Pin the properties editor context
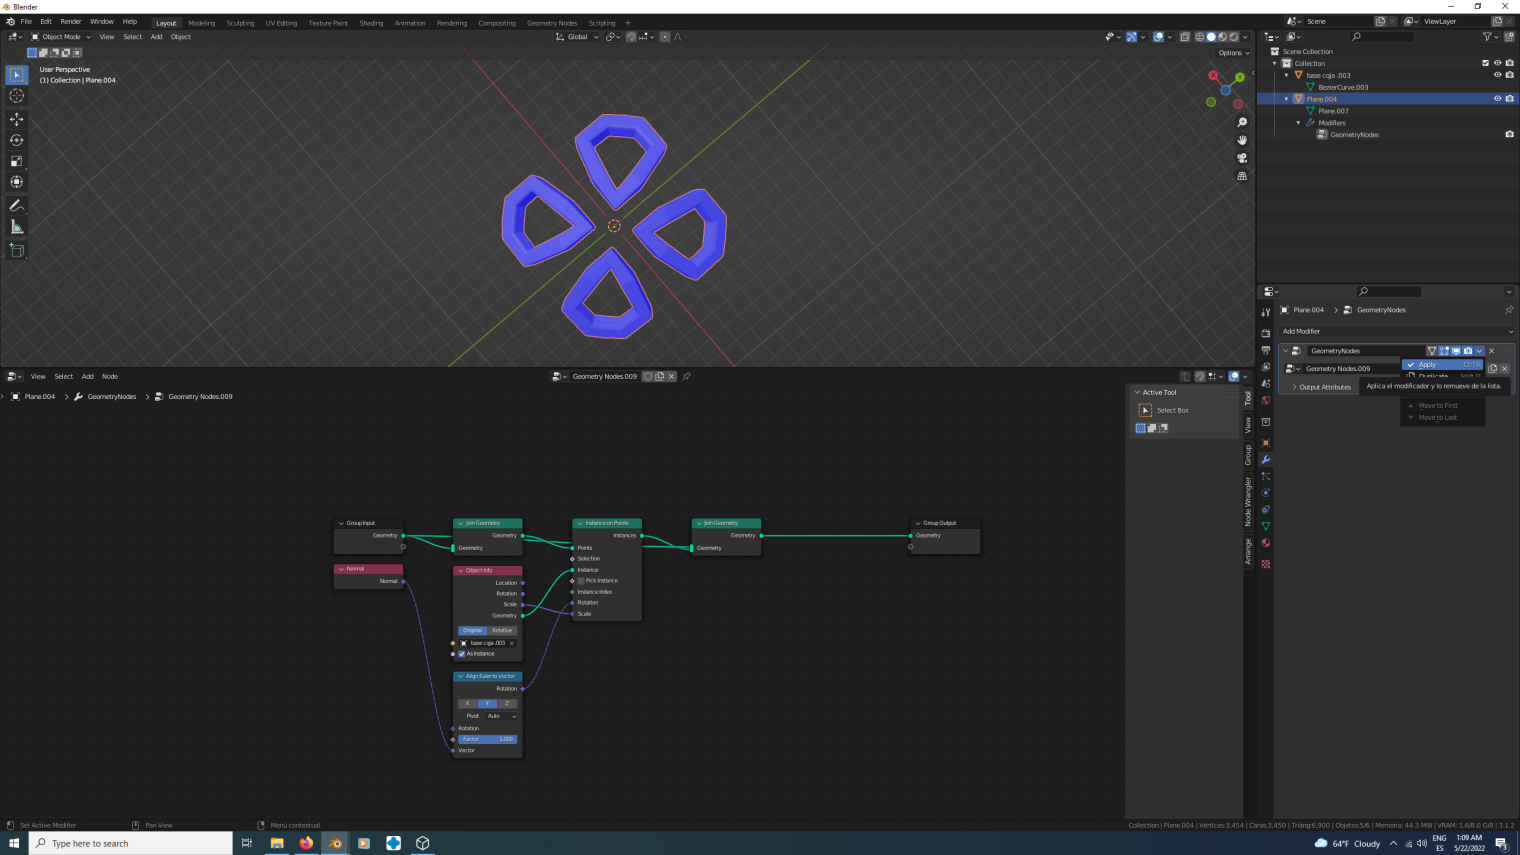The image size is (1520, 855). pos(1509,310)
